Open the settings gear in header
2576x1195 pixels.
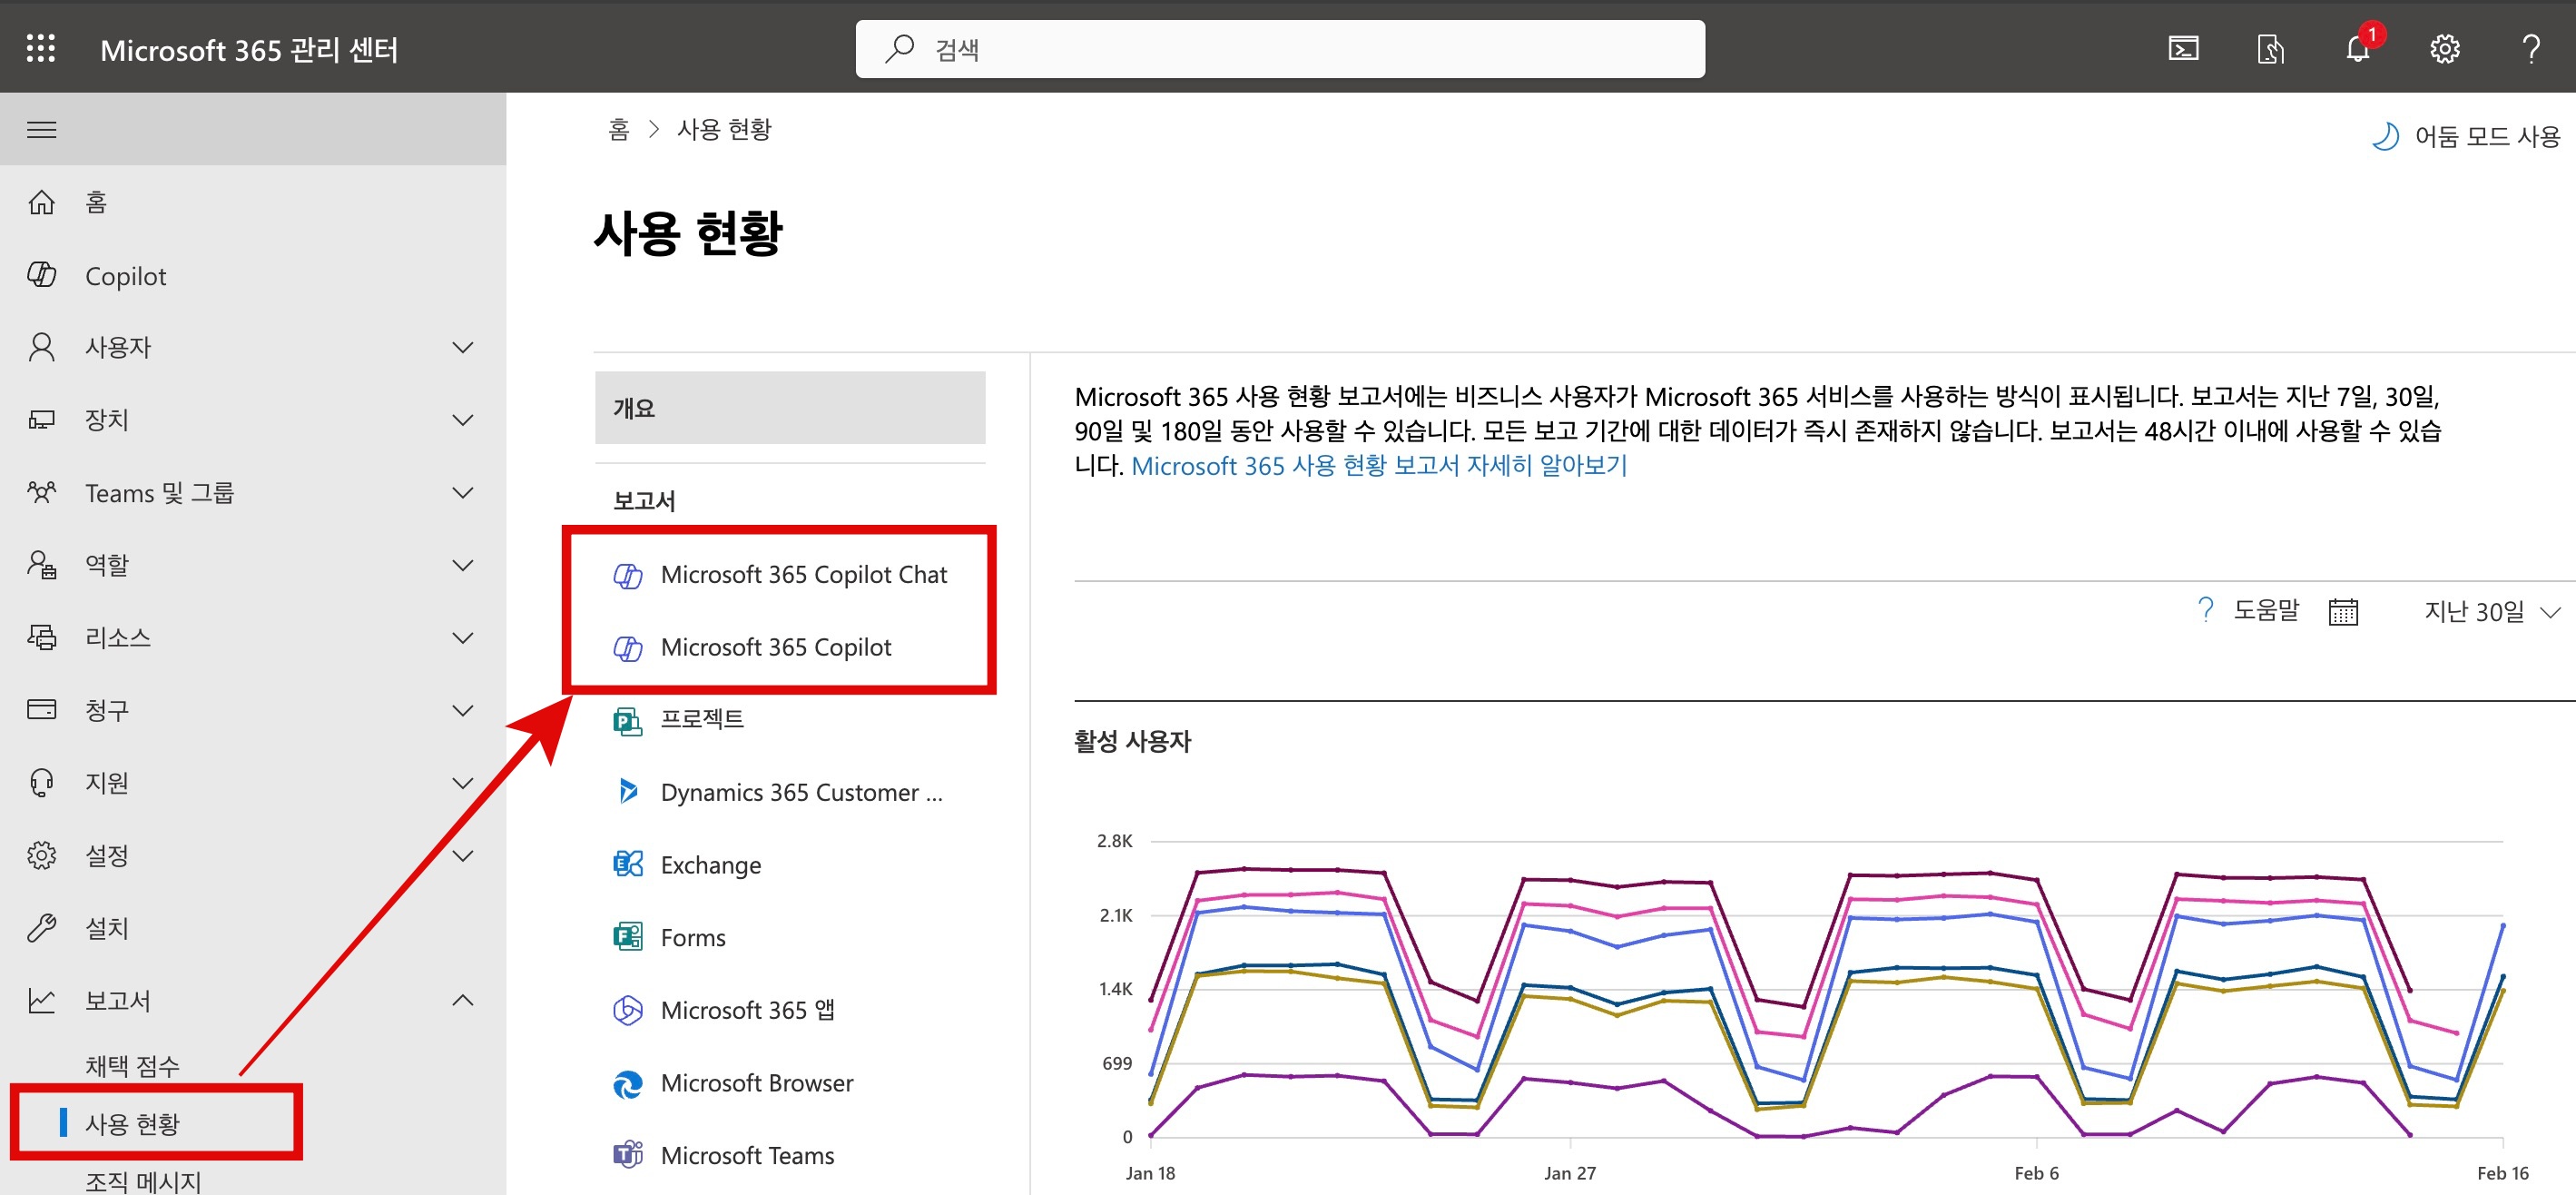tap(2444, 49)
